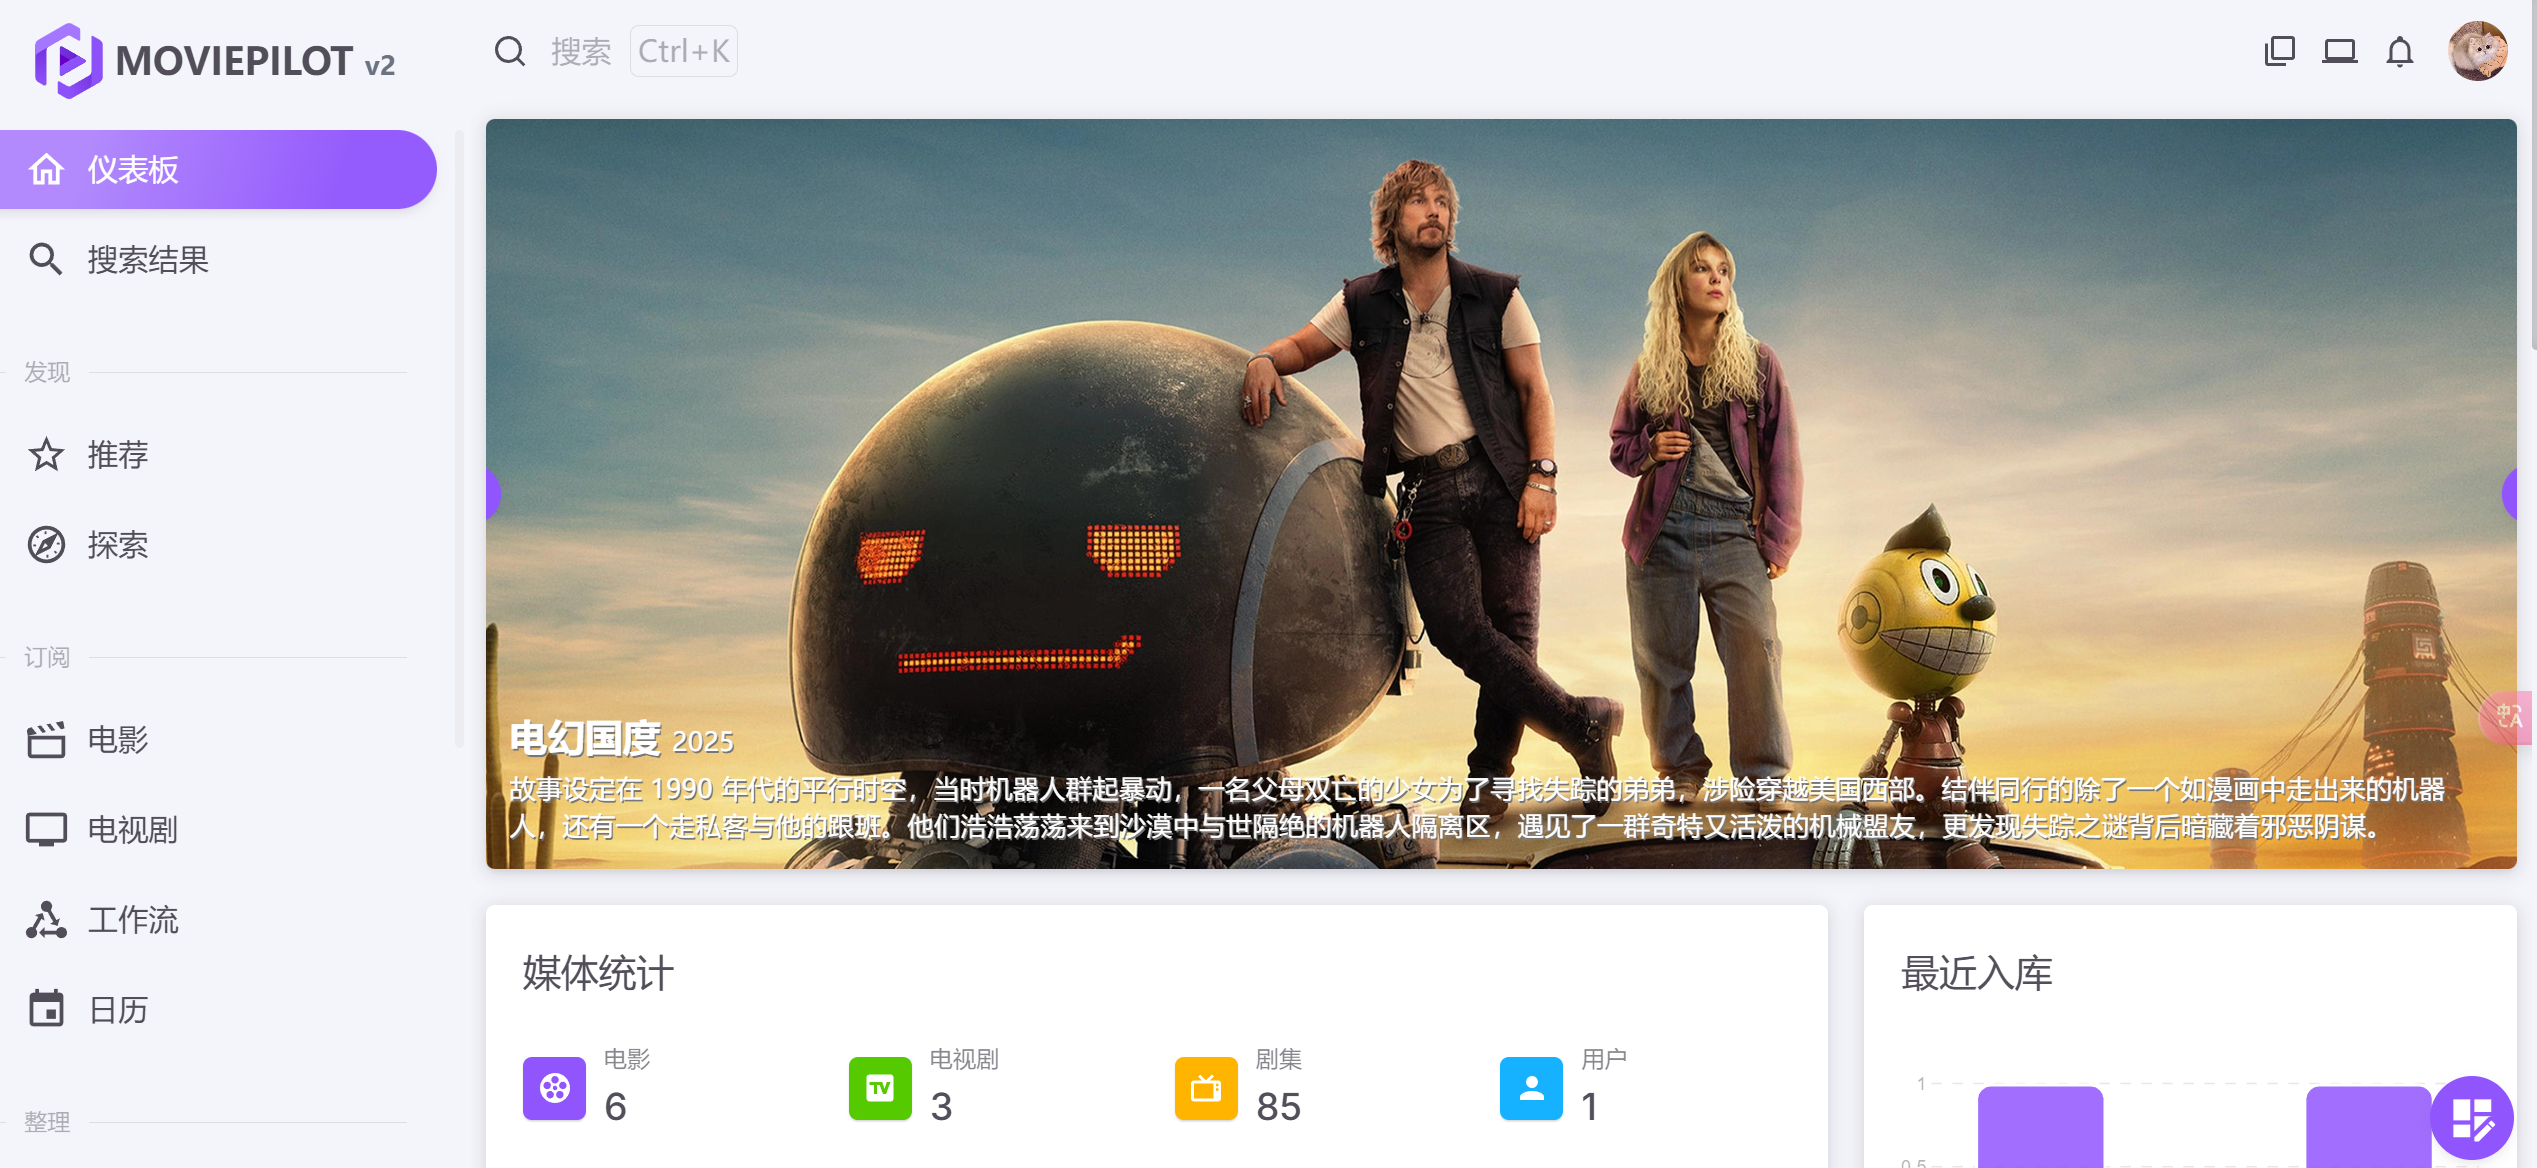Click the 订阅 section label
The width and height of the screenshot is (2537, 1168).
point(47,657)
